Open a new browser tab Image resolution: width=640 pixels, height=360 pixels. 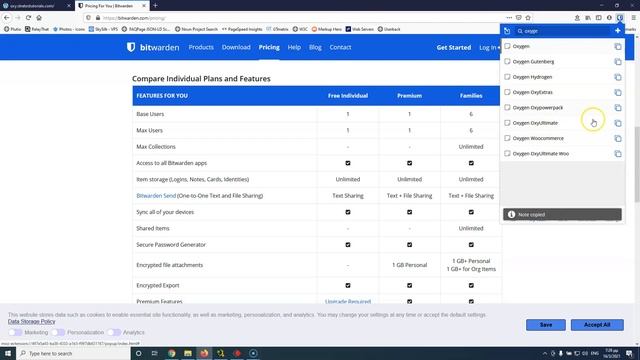click(155, 6)
